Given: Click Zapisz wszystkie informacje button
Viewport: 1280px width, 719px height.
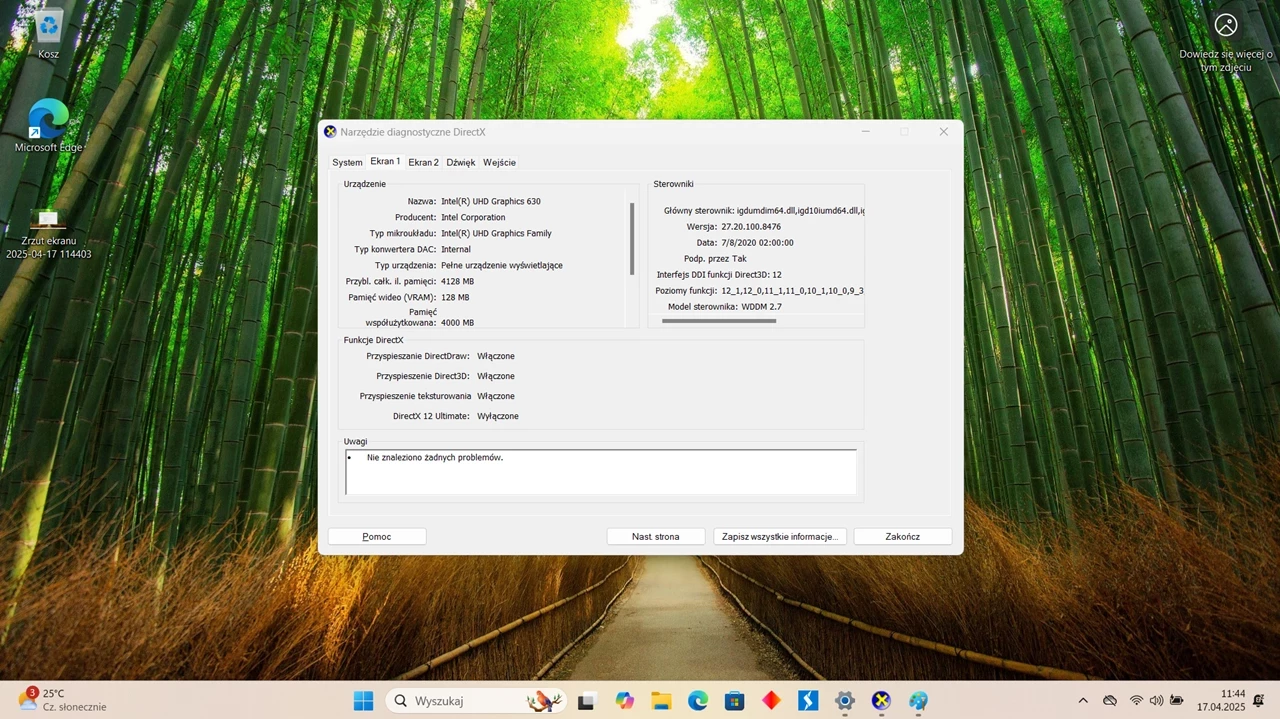Looking at the screenshot, I should point(780,537).
